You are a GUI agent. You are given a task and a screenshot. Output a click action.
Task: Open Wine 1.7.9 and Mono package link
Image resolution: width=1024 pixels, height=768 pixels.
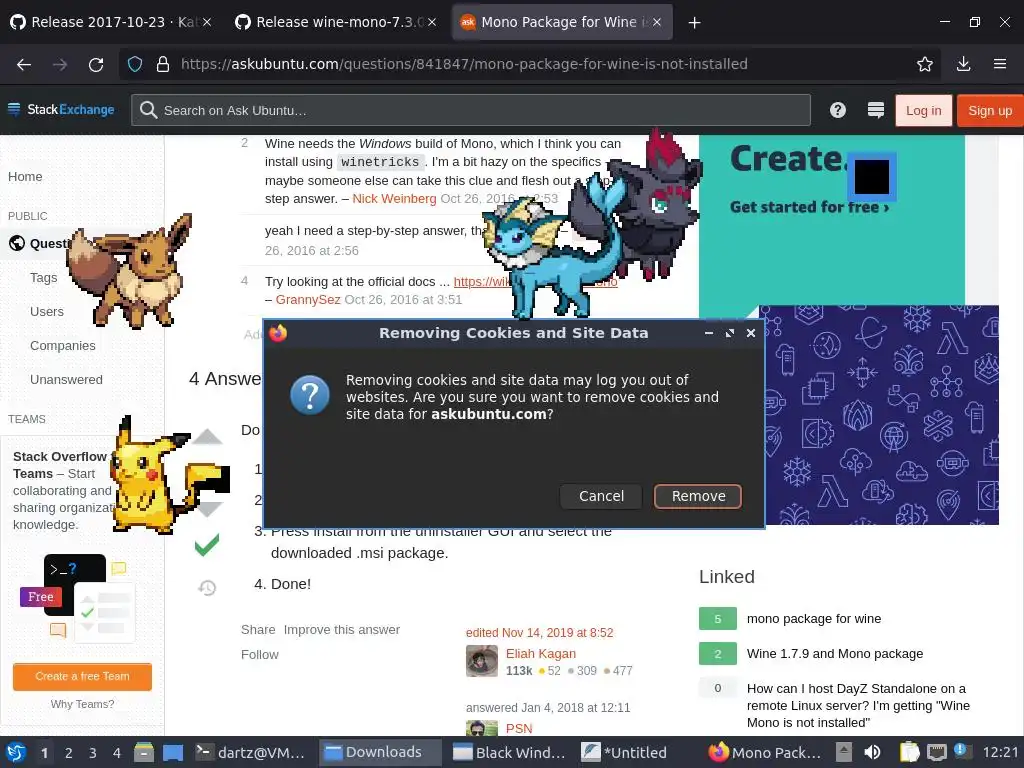pyautogui.click(x=835, y=654)
